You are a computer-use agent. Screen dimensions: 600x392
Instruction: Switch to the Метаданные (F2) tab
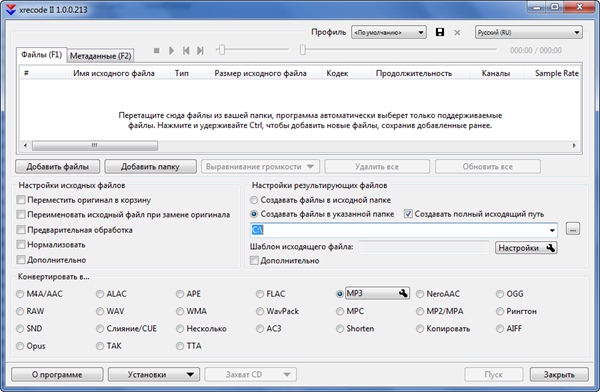tap(101, 56)
